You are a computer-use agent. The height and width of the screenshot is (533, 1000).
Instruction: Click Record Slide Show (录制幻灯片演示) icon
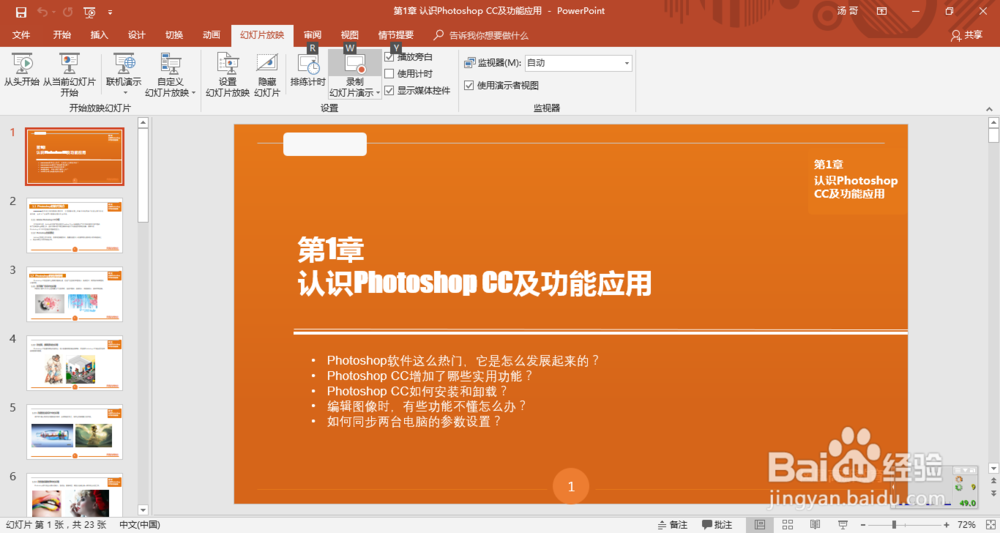coord(355,64)
